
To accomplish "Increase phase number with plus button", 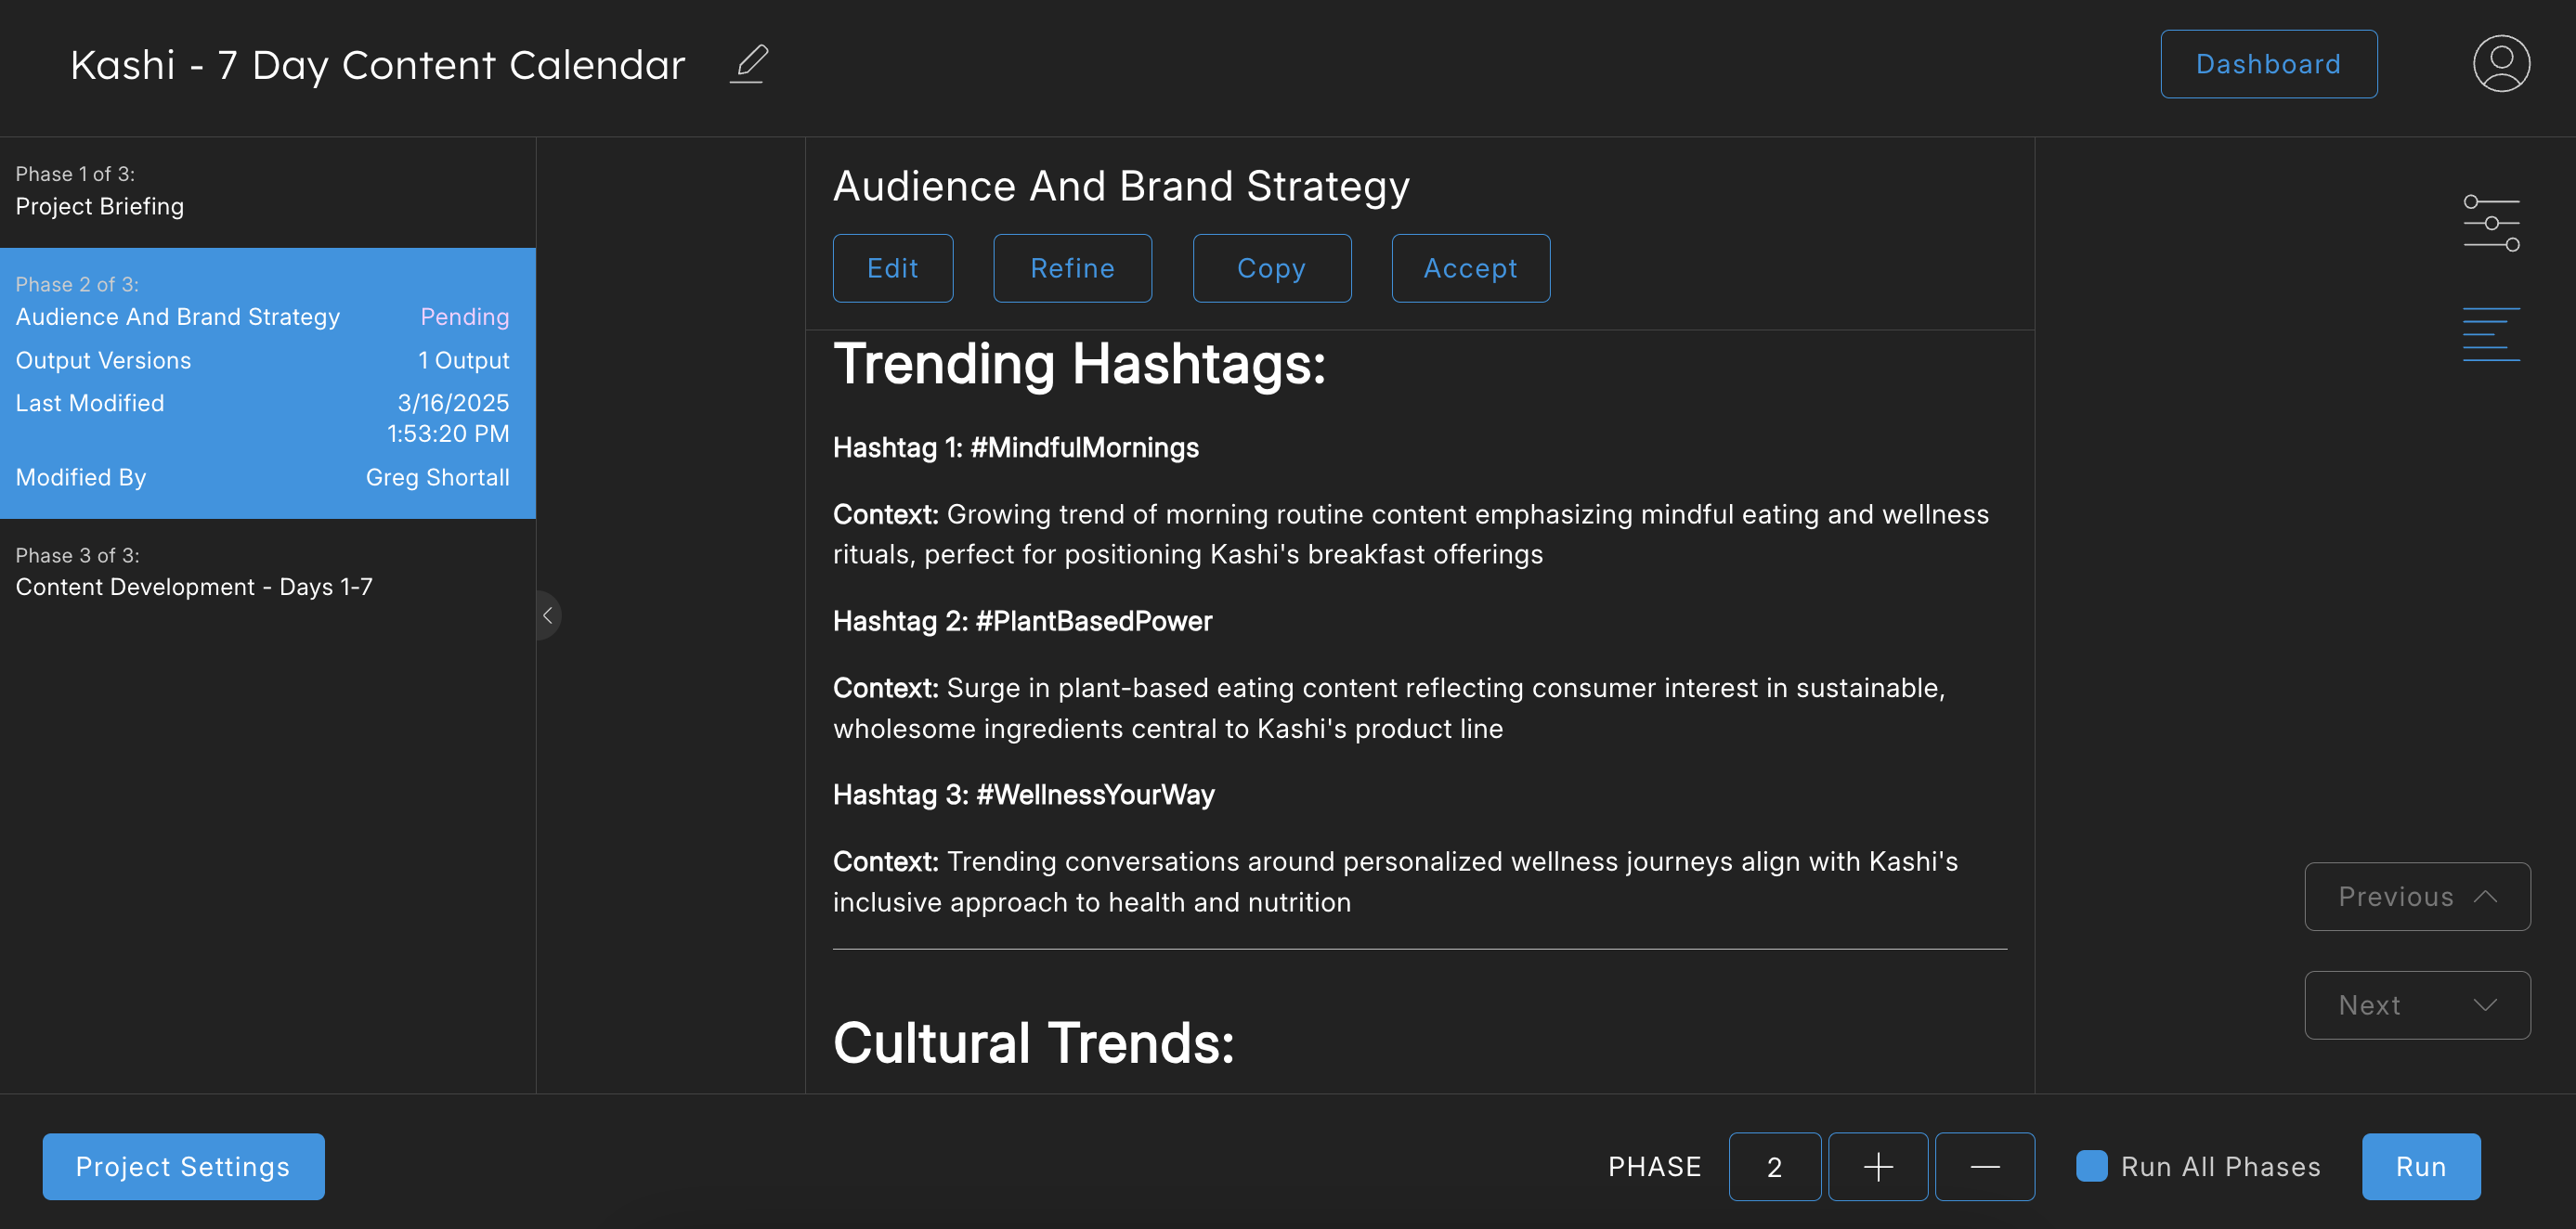I will pos(1877,1166).
